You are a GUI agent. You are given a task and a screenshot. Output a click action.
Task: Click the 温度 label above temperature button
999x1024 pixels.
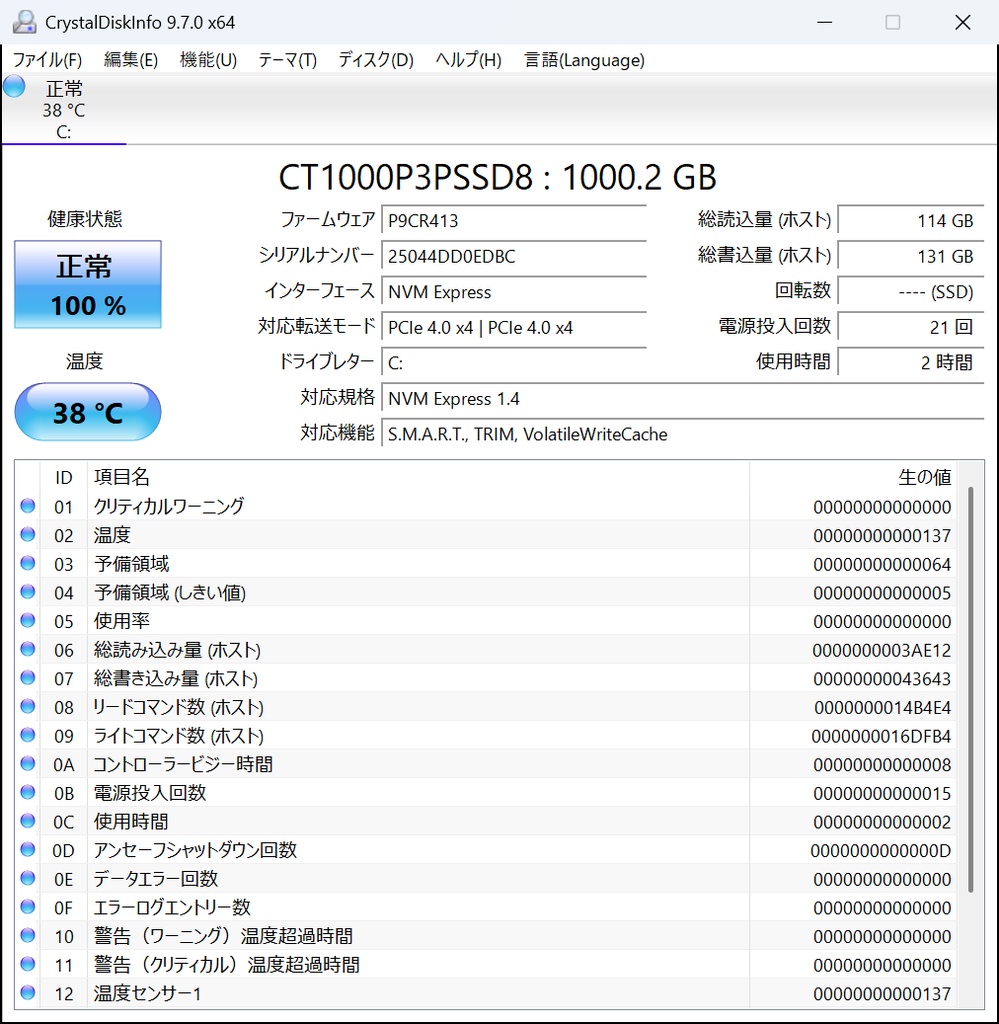tap(85, 361)
